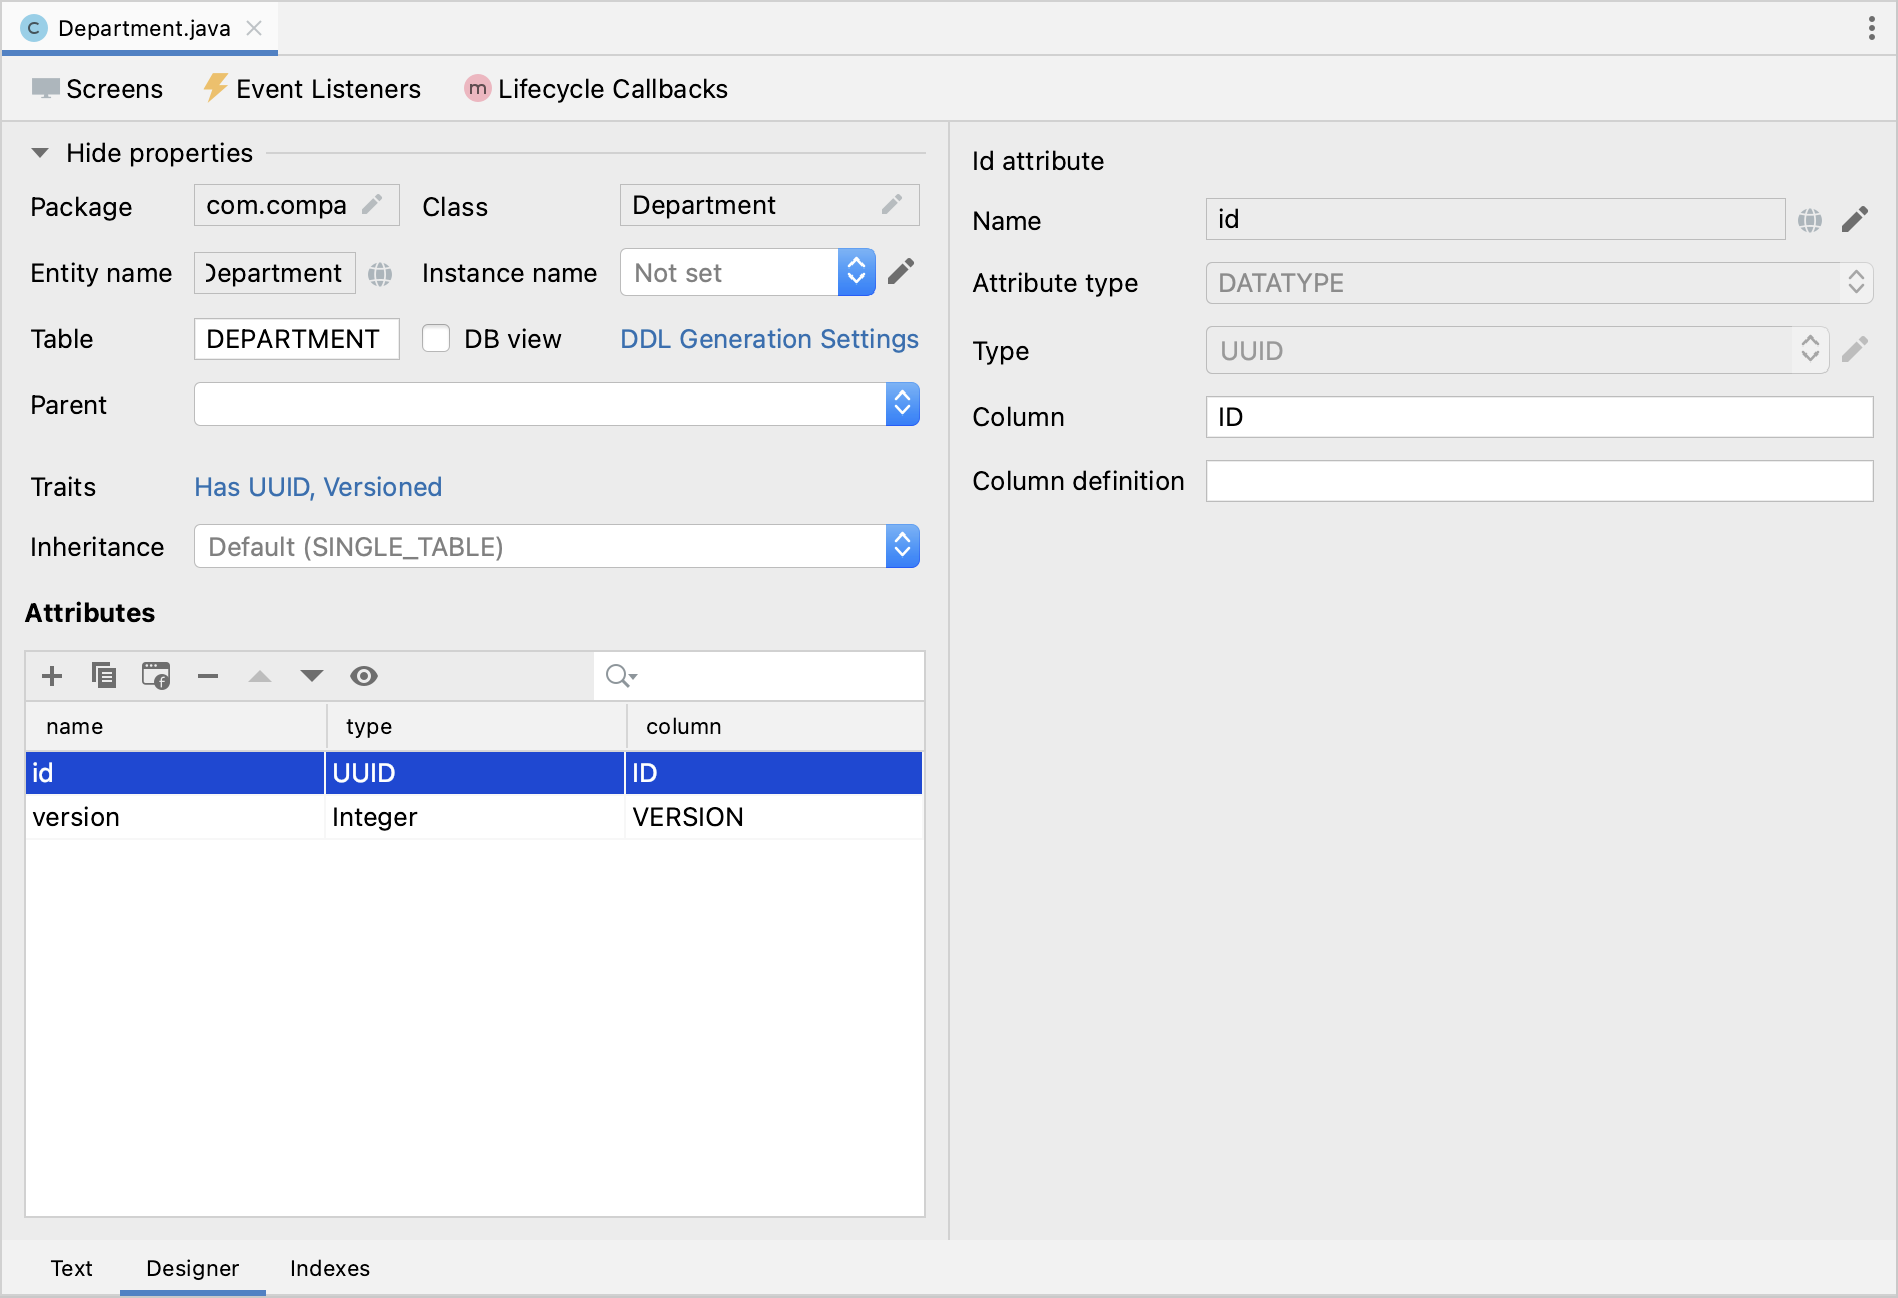Switch to the Text tab
The image size is (1898, 1298).
tap(72, 1268)
